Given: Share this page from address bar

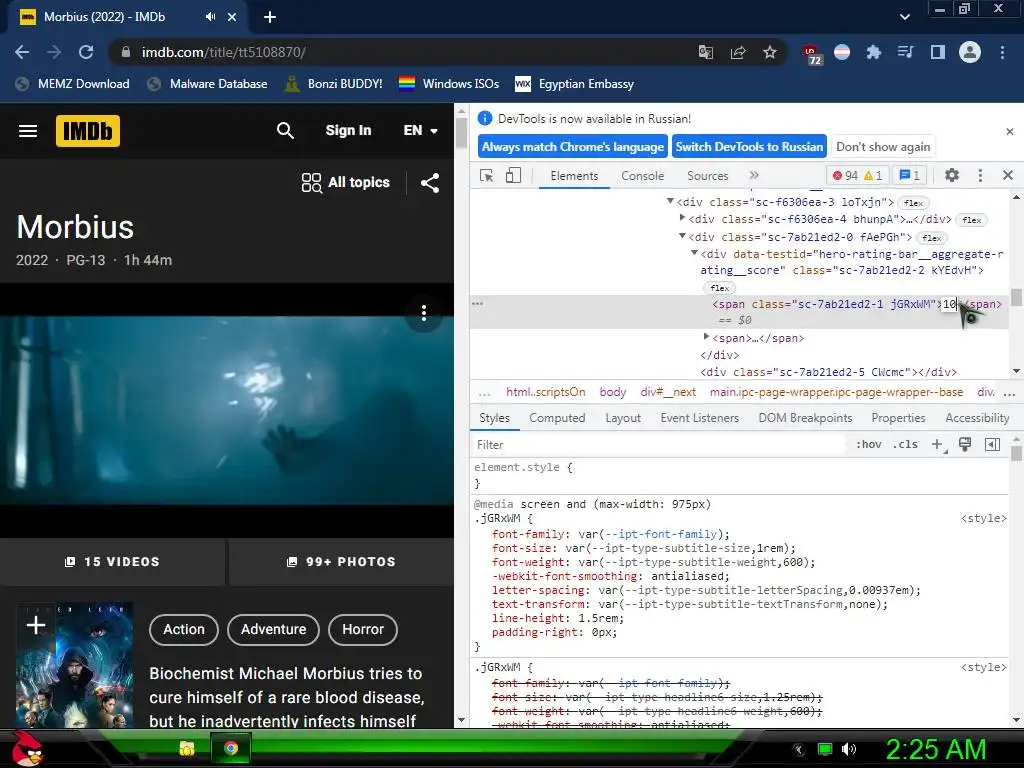Looking at the screenshot, I should pos(738,52).
